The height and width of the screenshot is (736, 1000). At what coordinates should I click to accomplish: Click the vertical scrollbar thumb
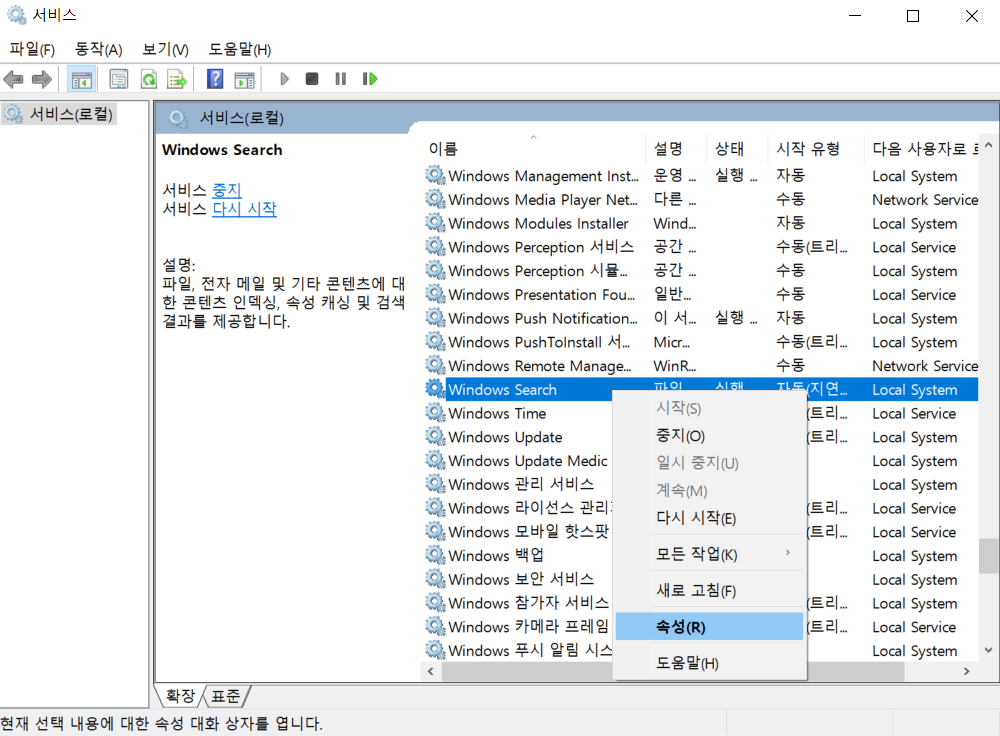tap(989, 556)
